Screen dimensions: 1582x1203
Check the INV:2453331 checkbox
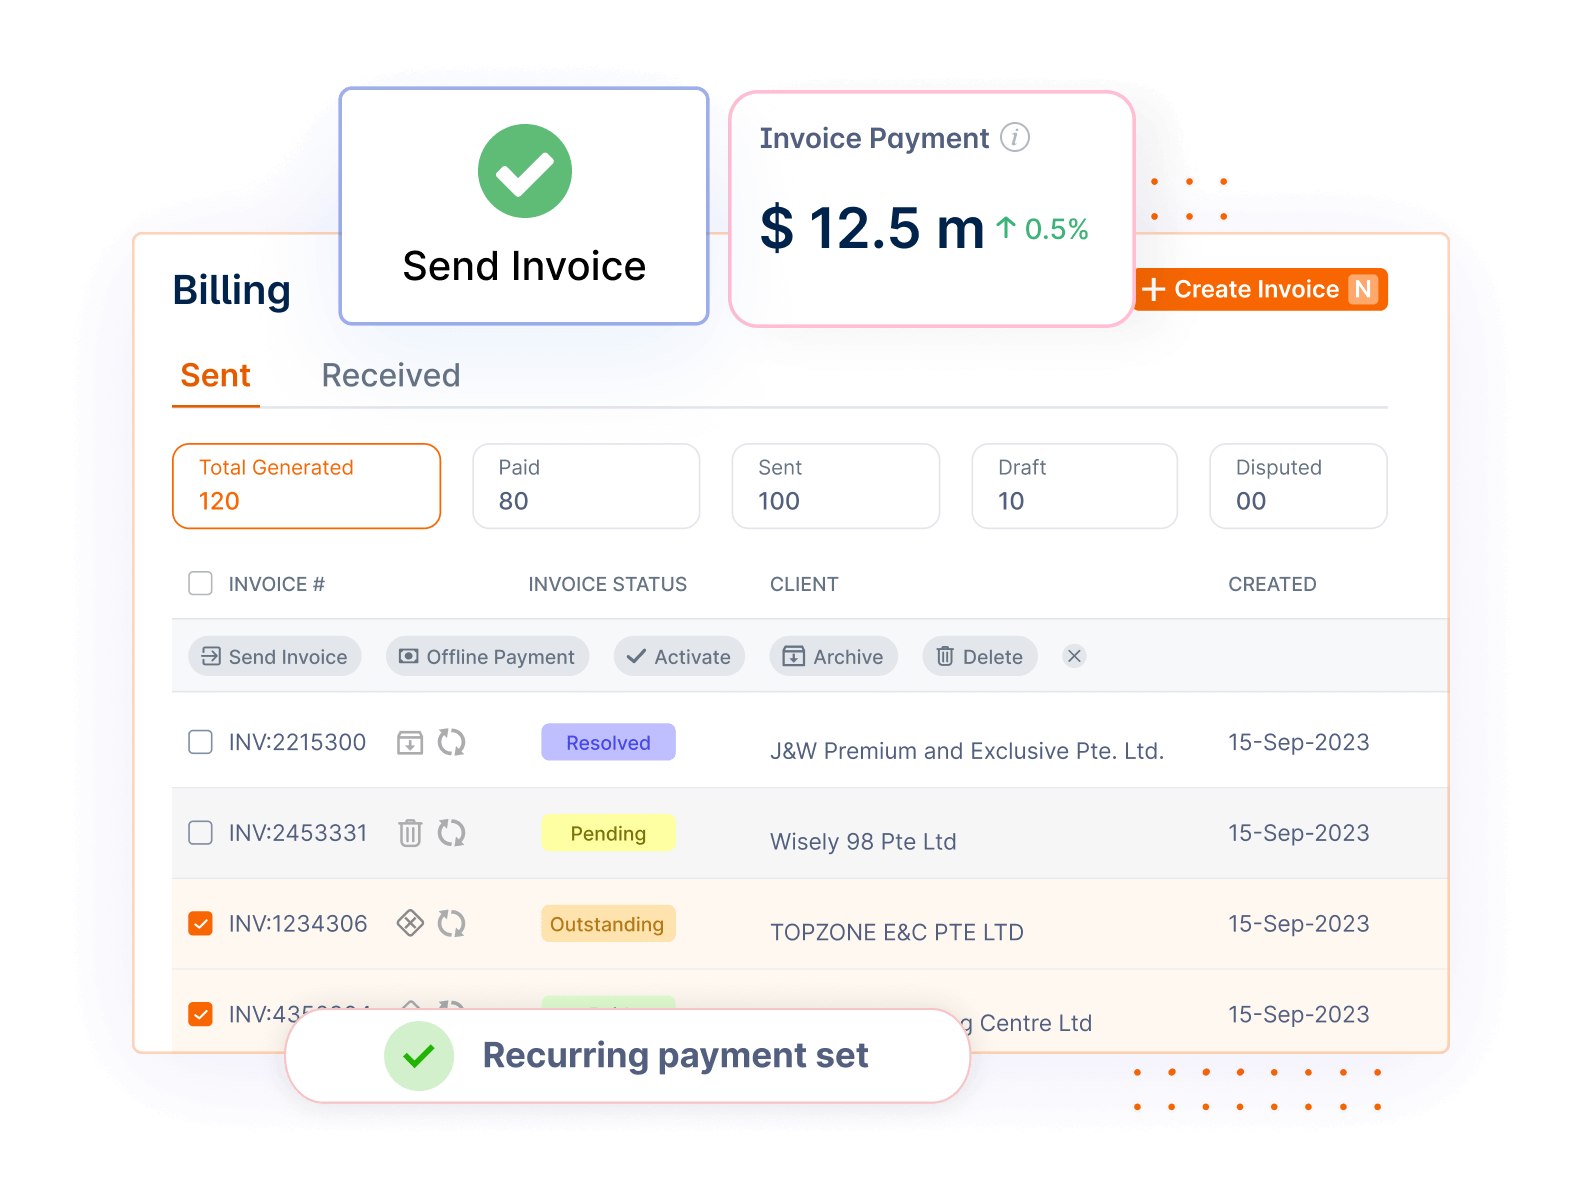click(201, 833)
